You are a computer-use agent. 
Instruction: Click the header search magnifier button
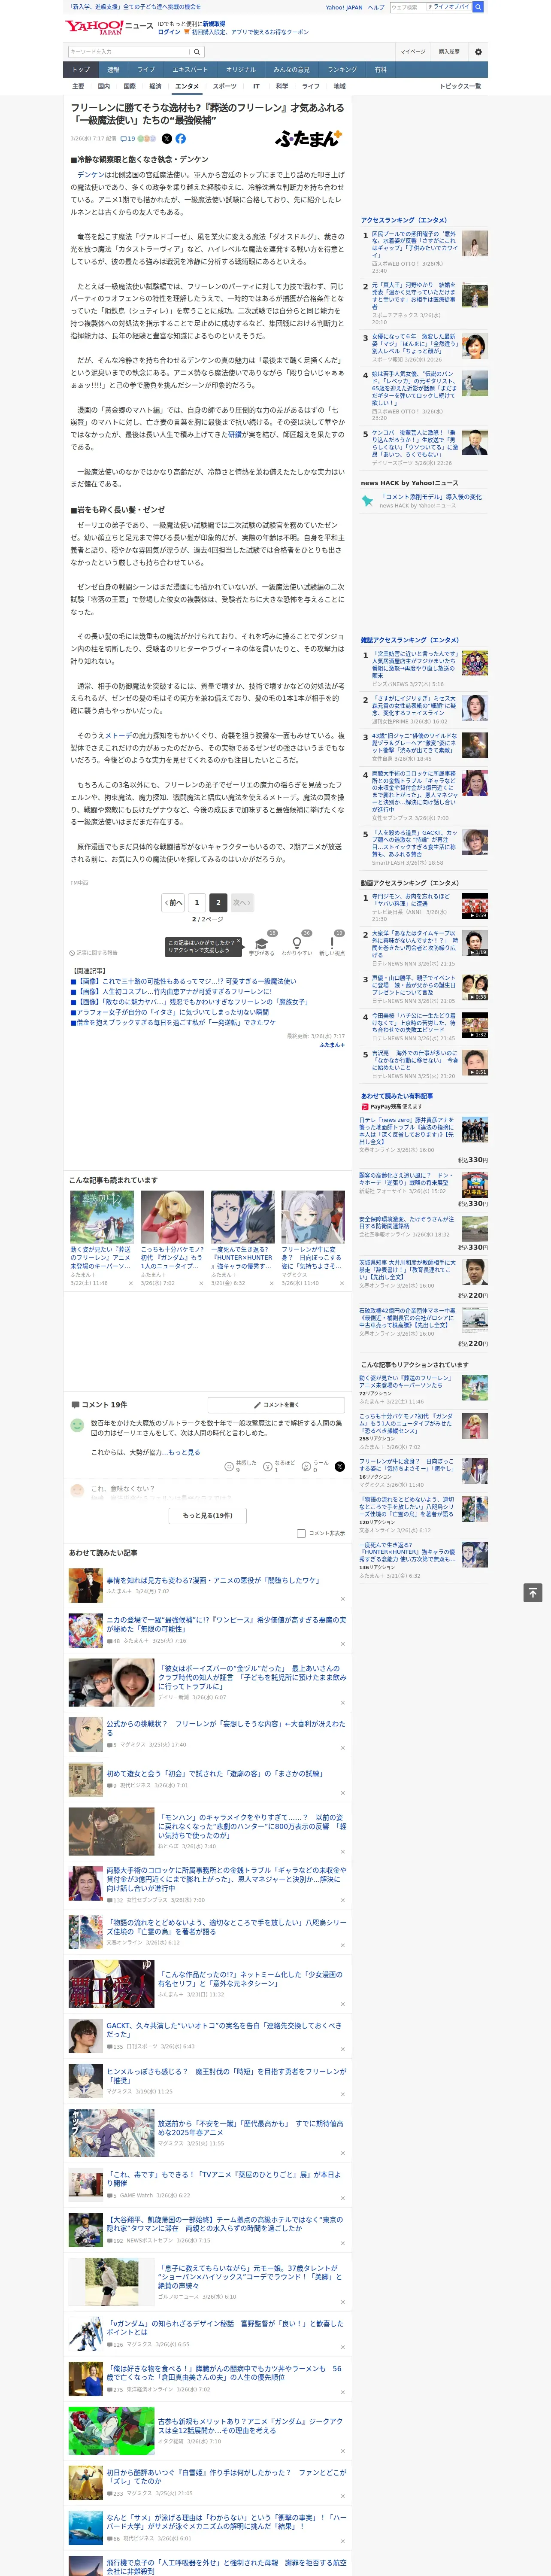(478, 7)
